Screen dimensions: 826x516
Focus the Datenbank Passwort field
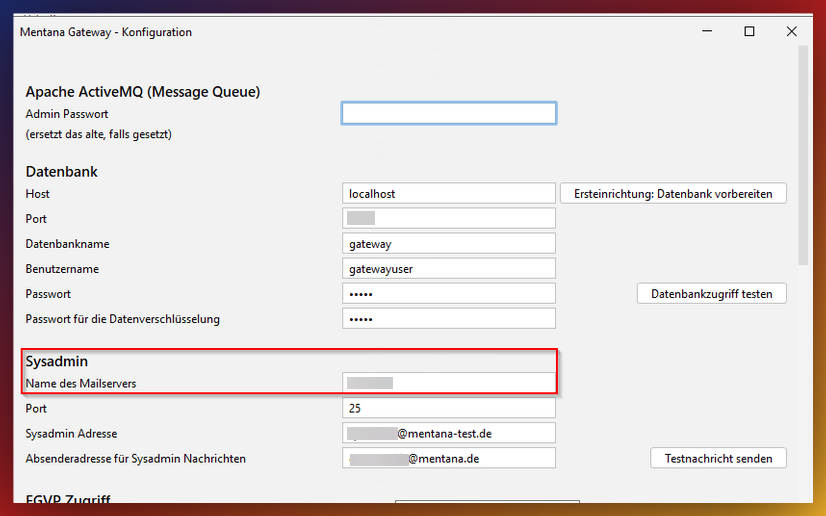pyautogui.click(x=449, y=293)
